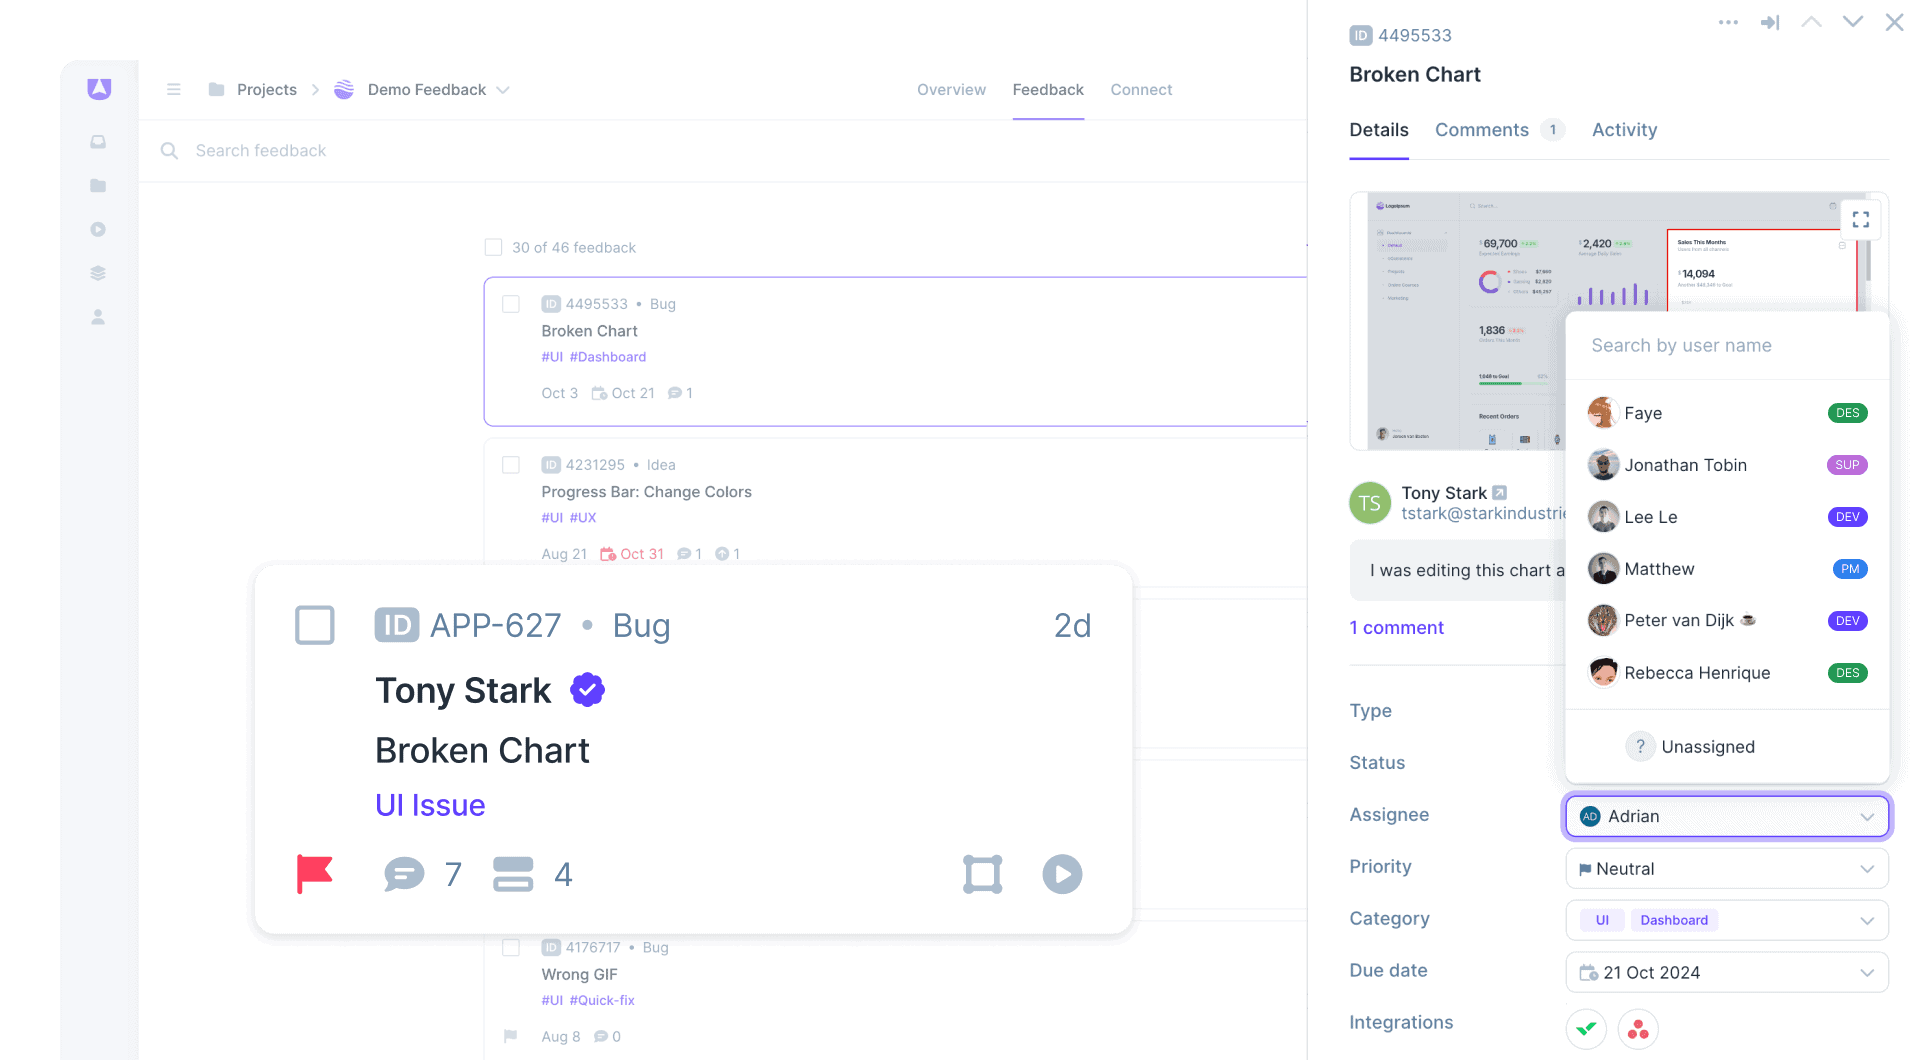Click the green checkmark integration icon

[x=1586, y=1029]
